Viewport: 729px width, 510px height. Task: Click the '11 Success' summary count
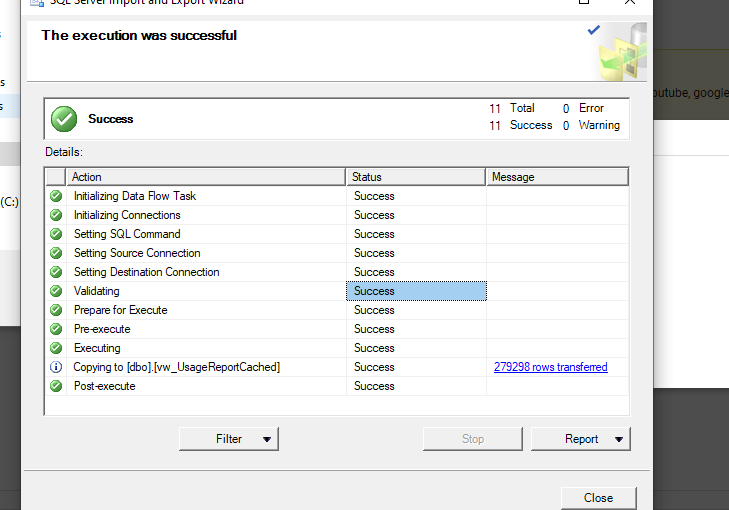[x=520, y=126]
